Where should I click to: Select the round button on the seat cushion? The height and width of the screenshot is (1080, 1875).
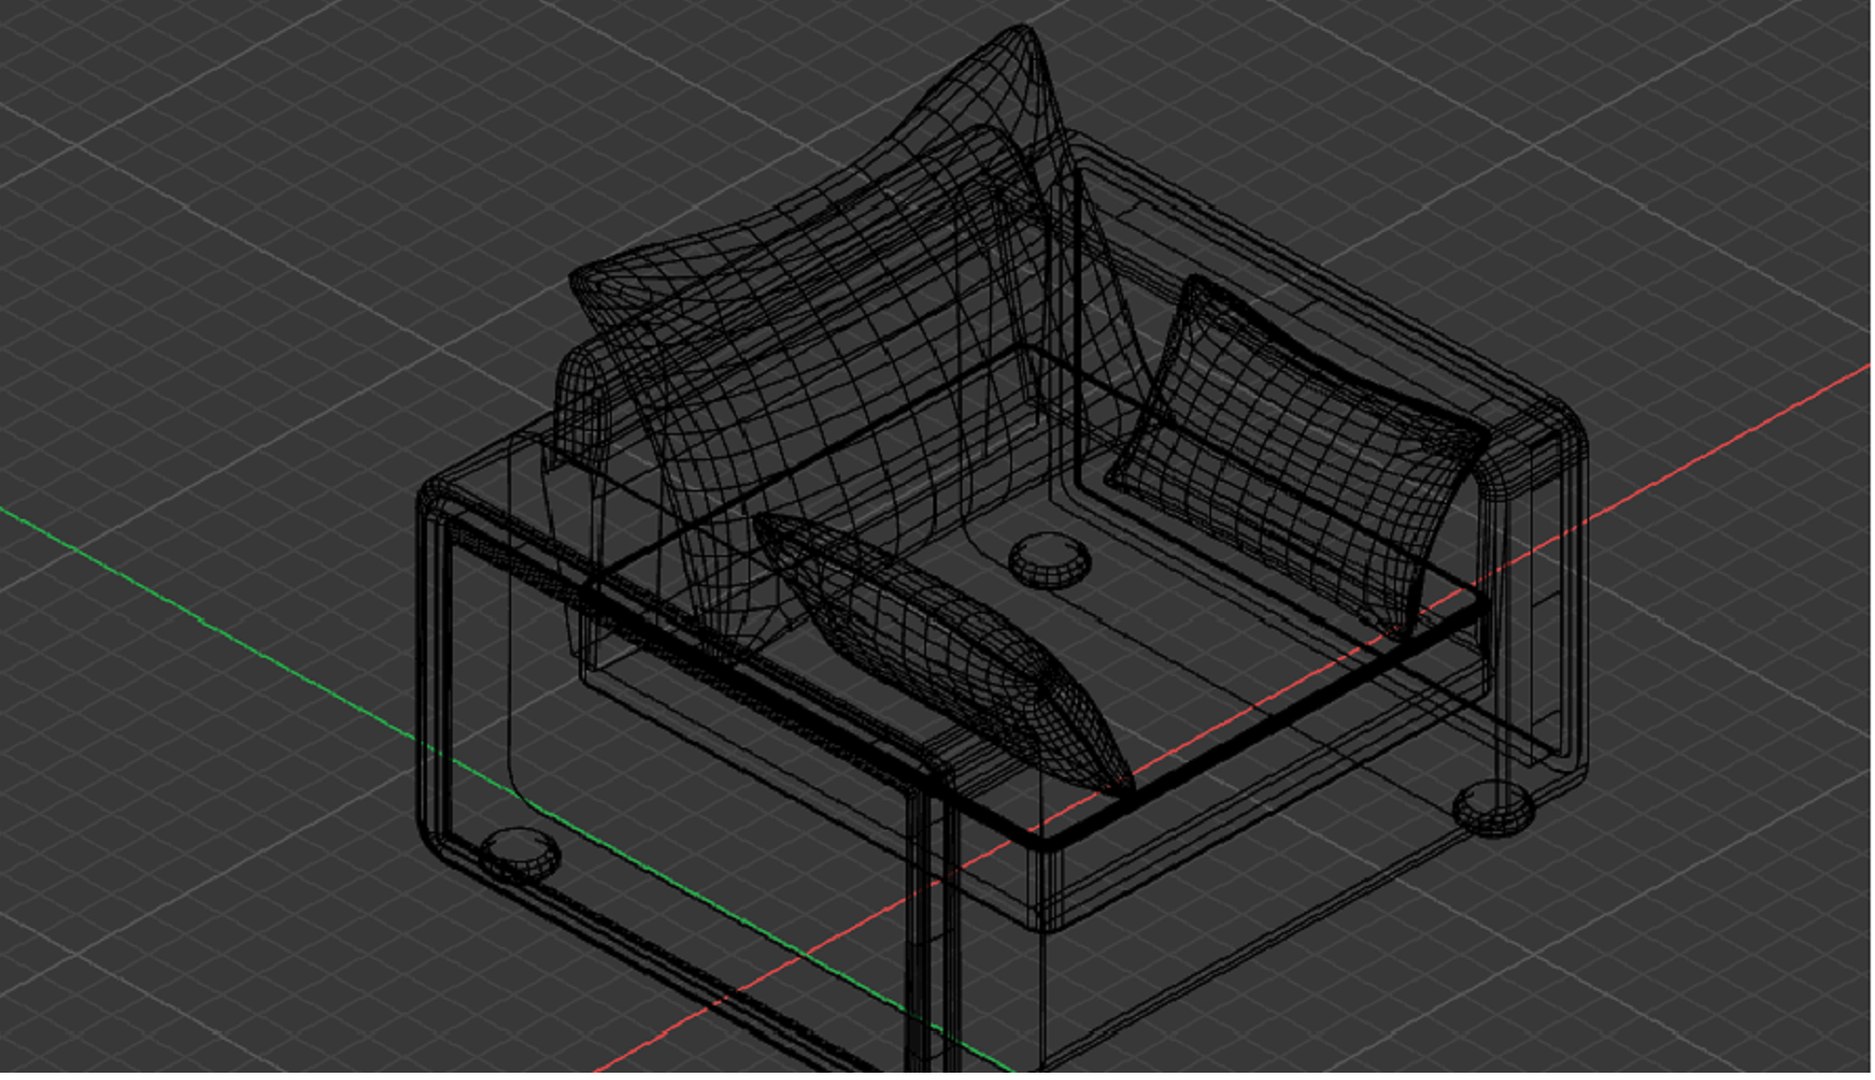pos(1050,560)
